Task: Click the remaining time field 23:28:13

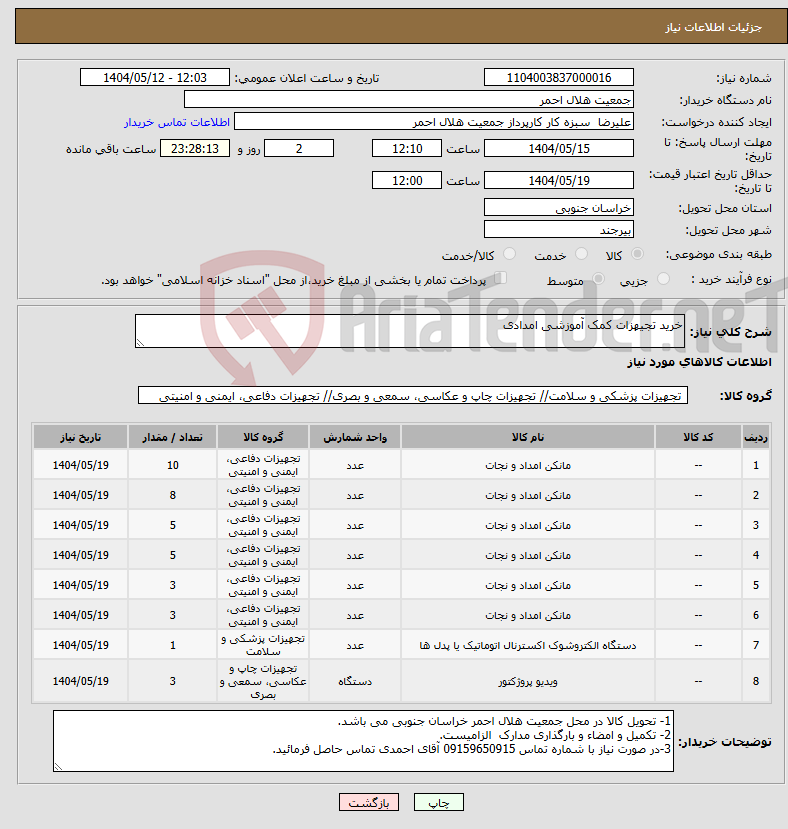Action: click(x=195, y=149)
